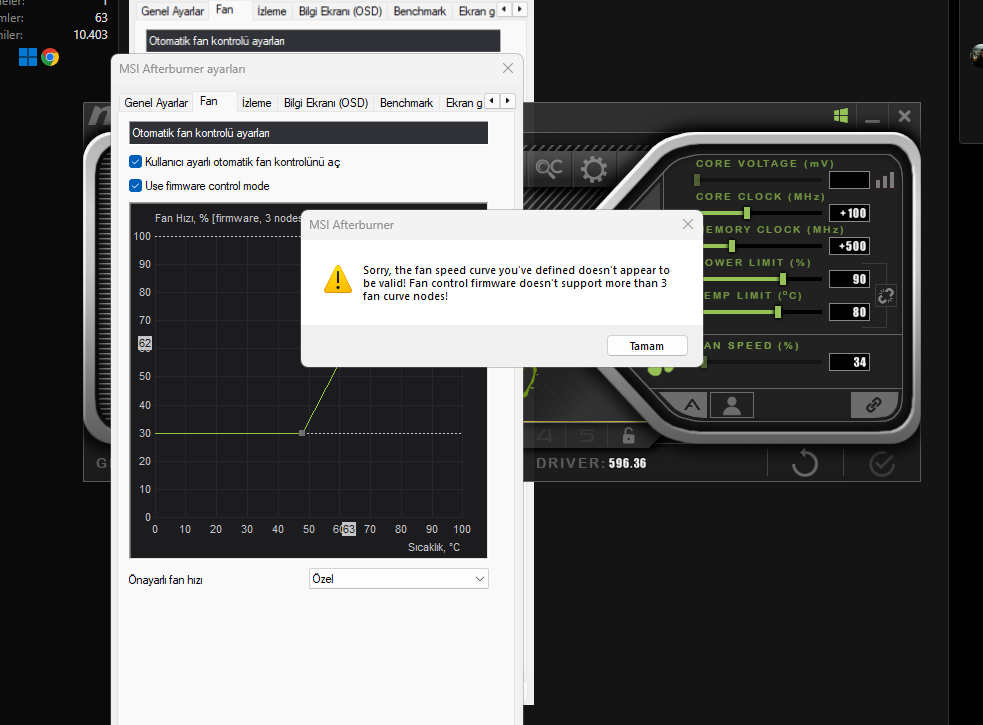Click the Tamam button in error dialog

pos(646,346)
